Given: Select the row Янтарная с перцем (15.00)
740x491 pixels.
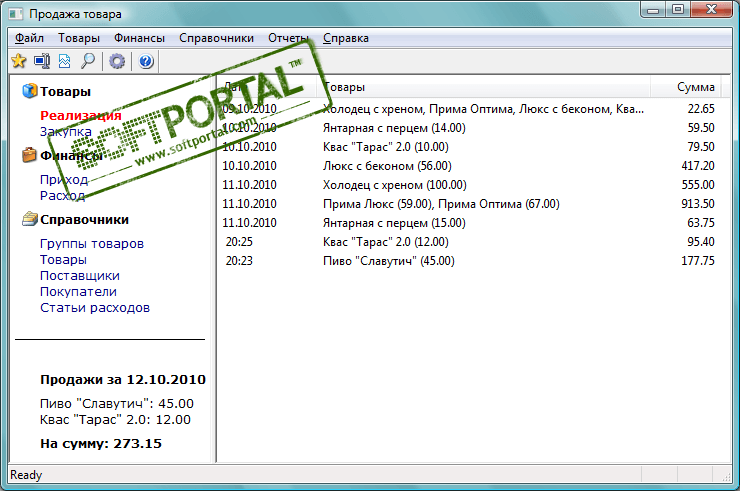Looking at the screenshot, I should point(470,223).
